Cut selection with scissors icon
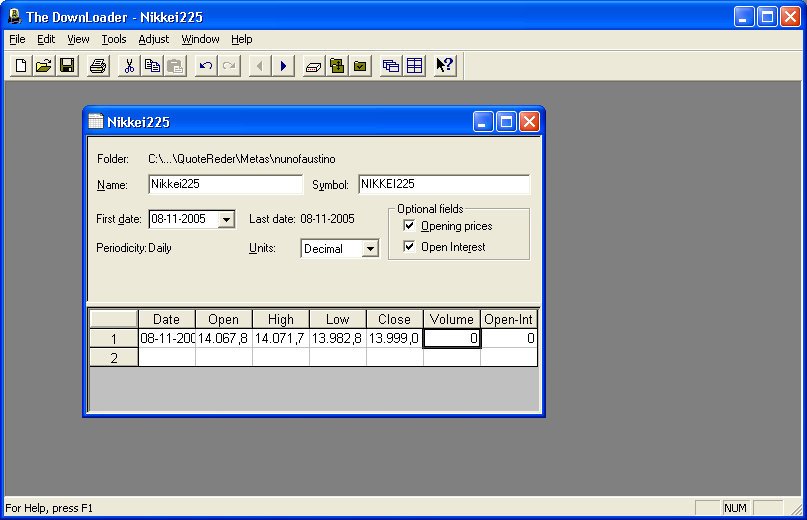The height and width of the screenshot is (520, 807). pos(129,66)
